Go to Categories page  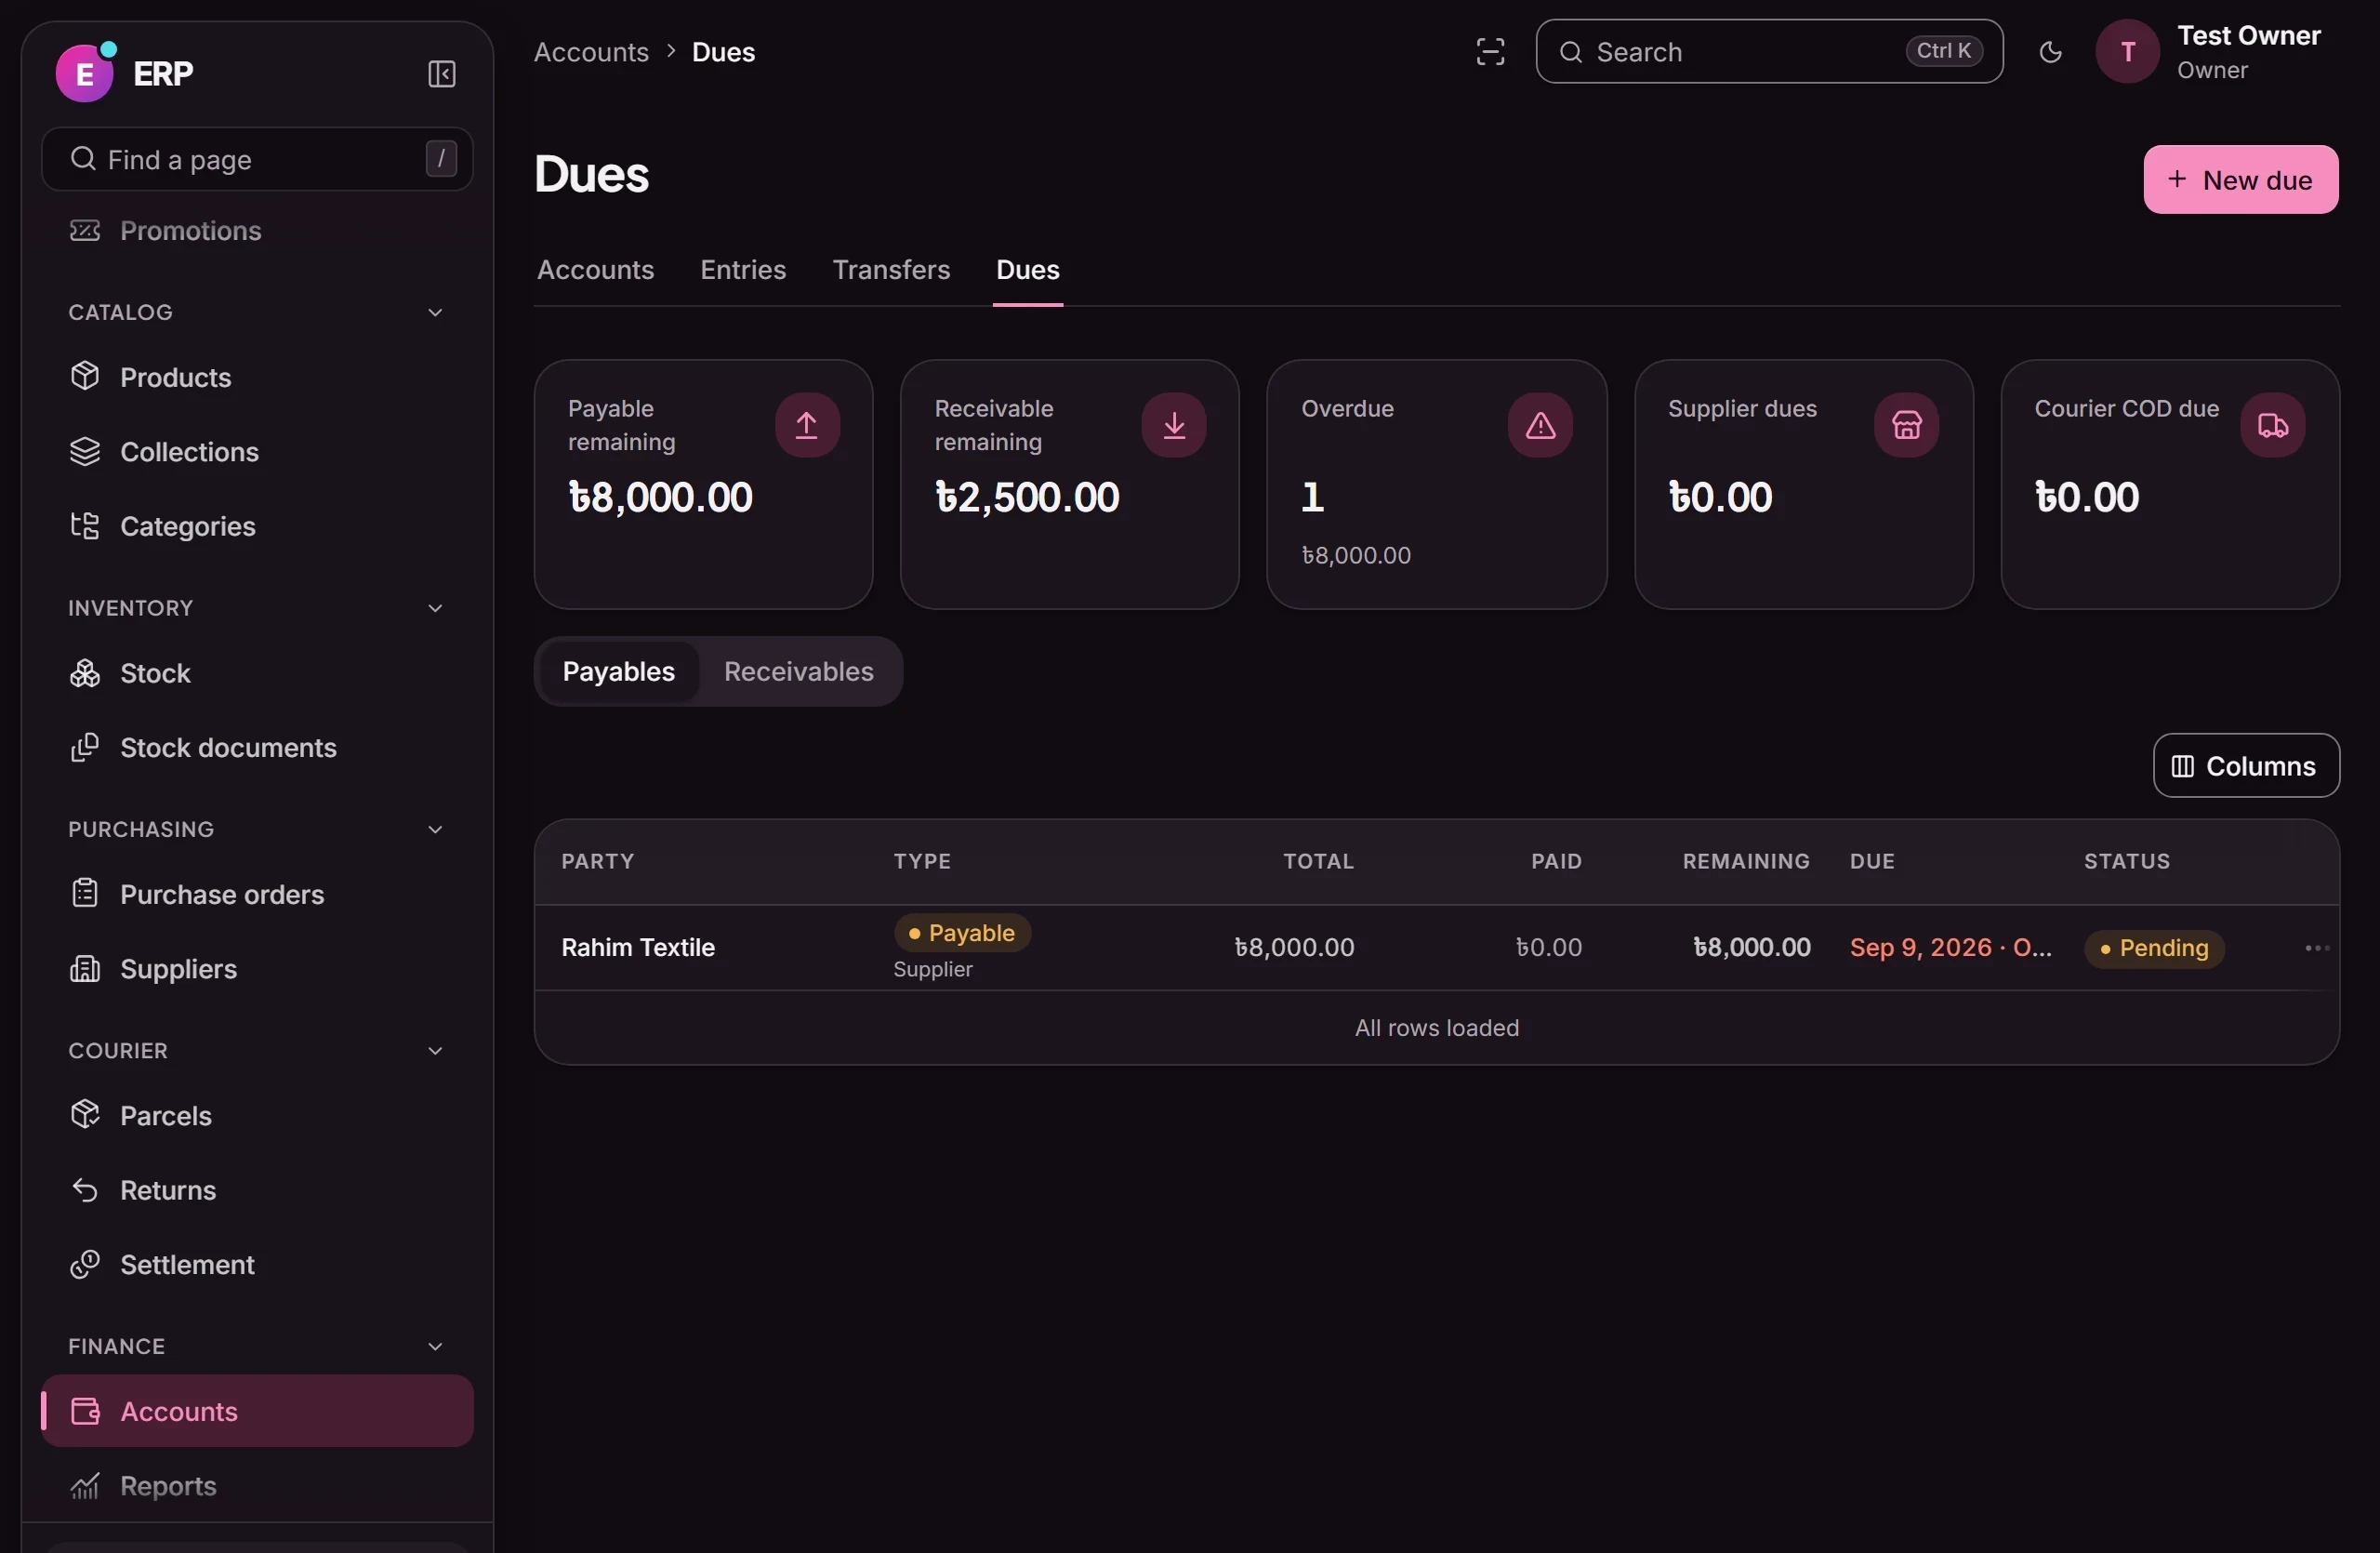tap(257, 526)
